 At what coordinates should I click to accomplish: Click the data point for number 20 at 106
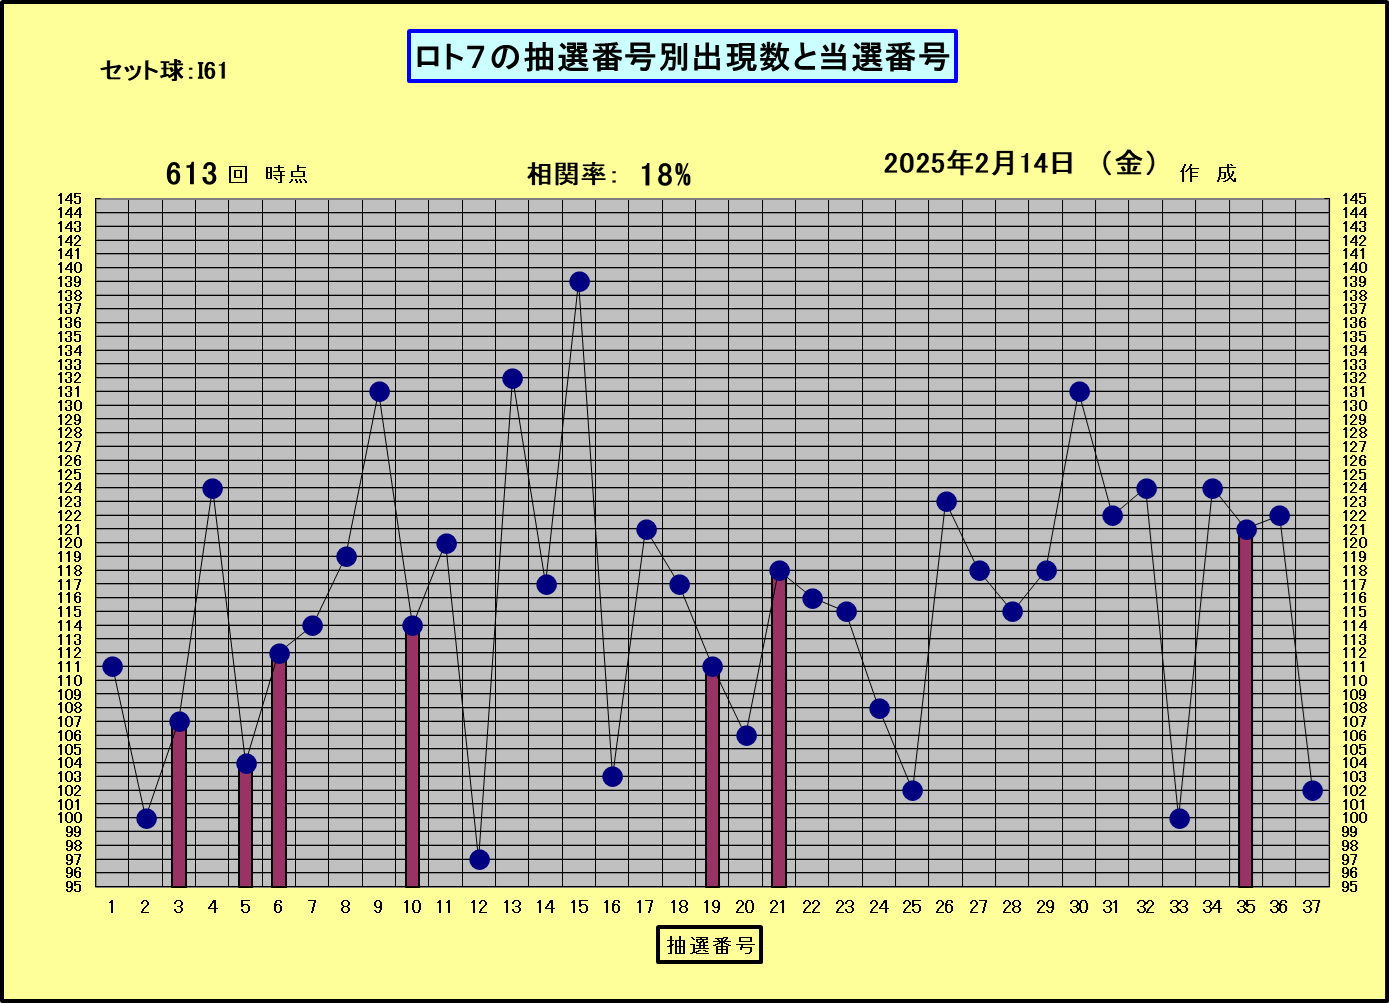click(746, 736)
